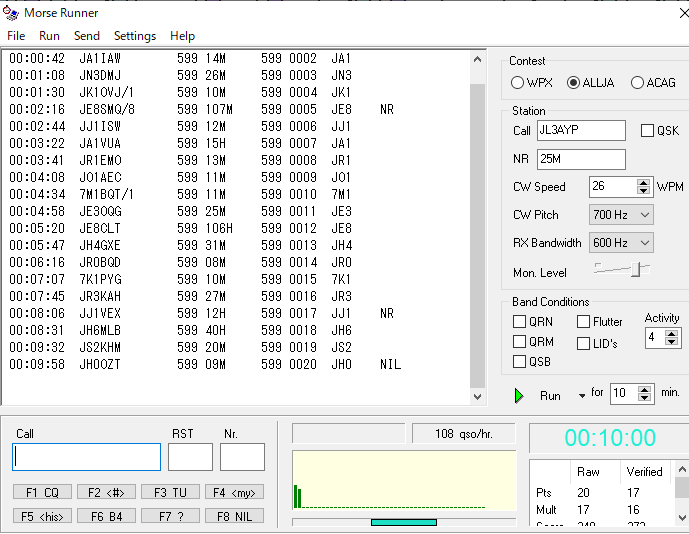
Task: Enable the QSB band condition
Action: click(x=519, y=362)
